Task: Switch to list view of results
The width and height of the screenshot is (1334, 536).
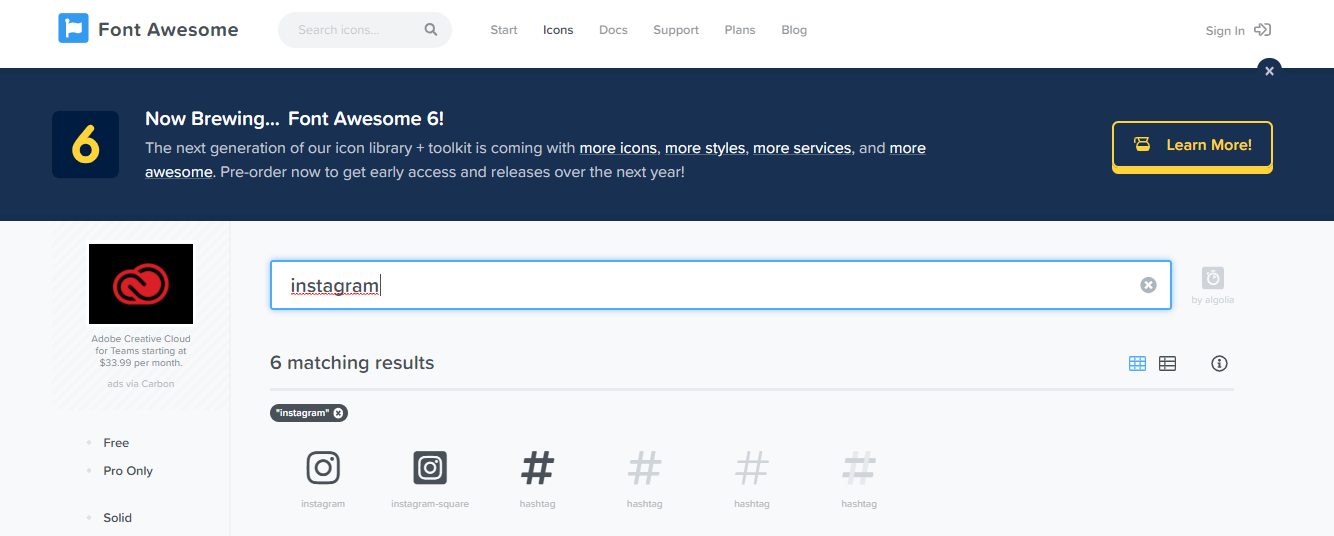Action: tap(1167, 364)
